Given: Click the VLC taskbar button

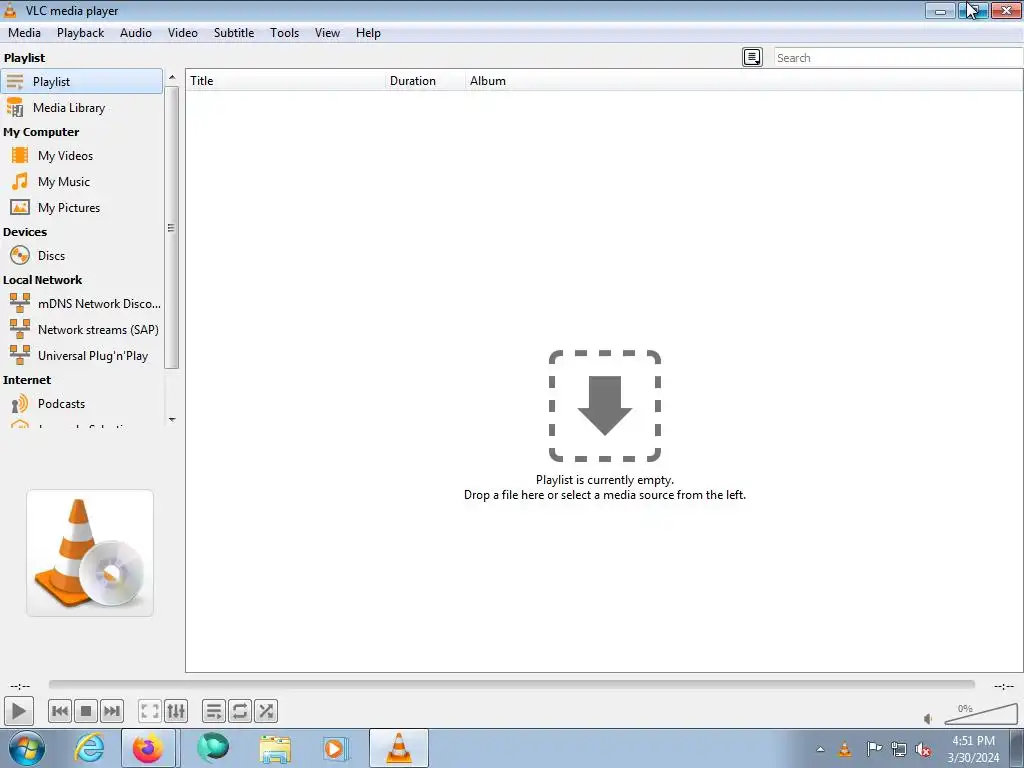Looking at the screenshot, I should pyautogui.click(x=399, y=748).
